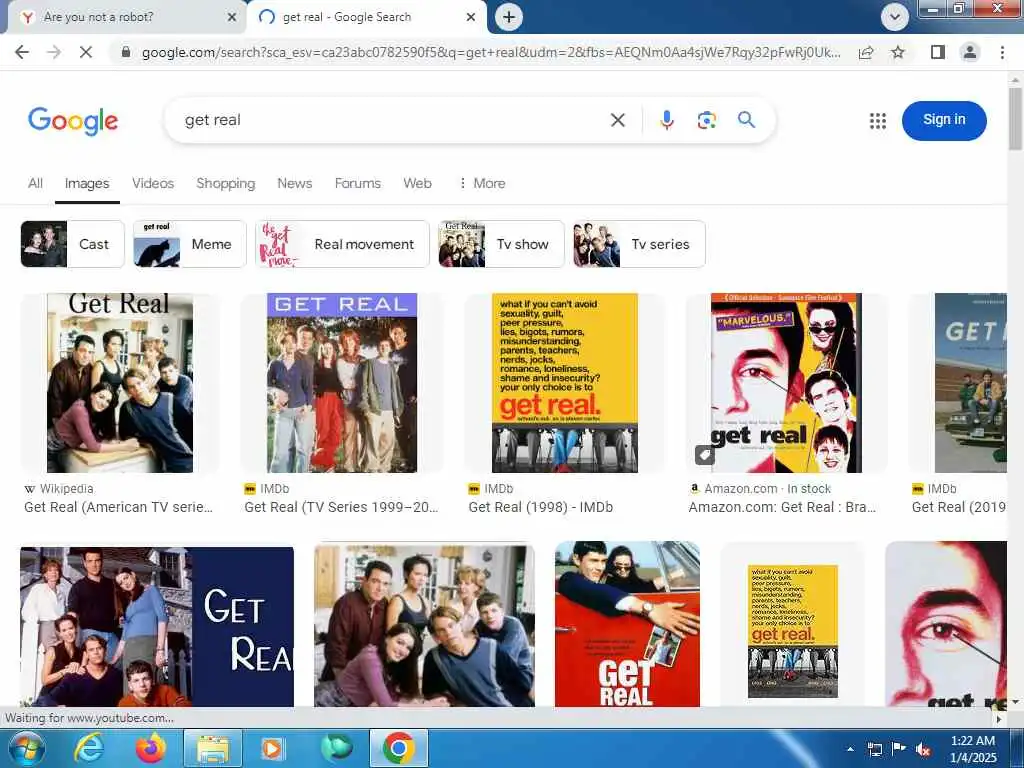The image size is (1024, 768).
Task: Click into the 'get real' search field
Action: (x=392, y=120)
